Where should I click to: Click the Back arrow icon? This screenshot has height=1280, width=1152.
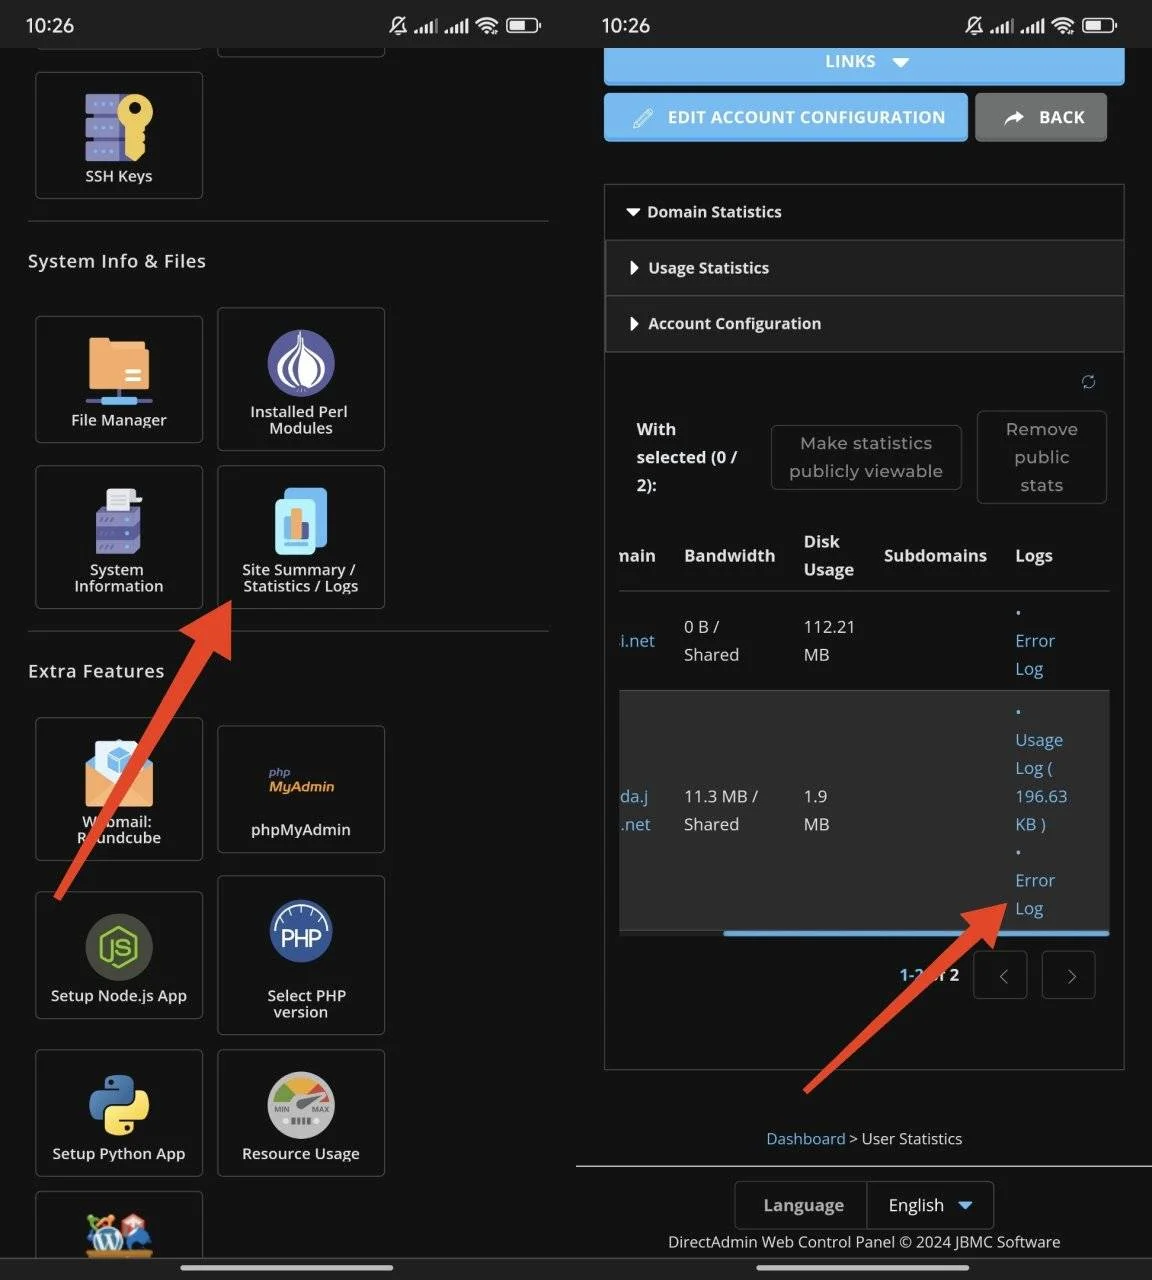[x=1014, y=118]
